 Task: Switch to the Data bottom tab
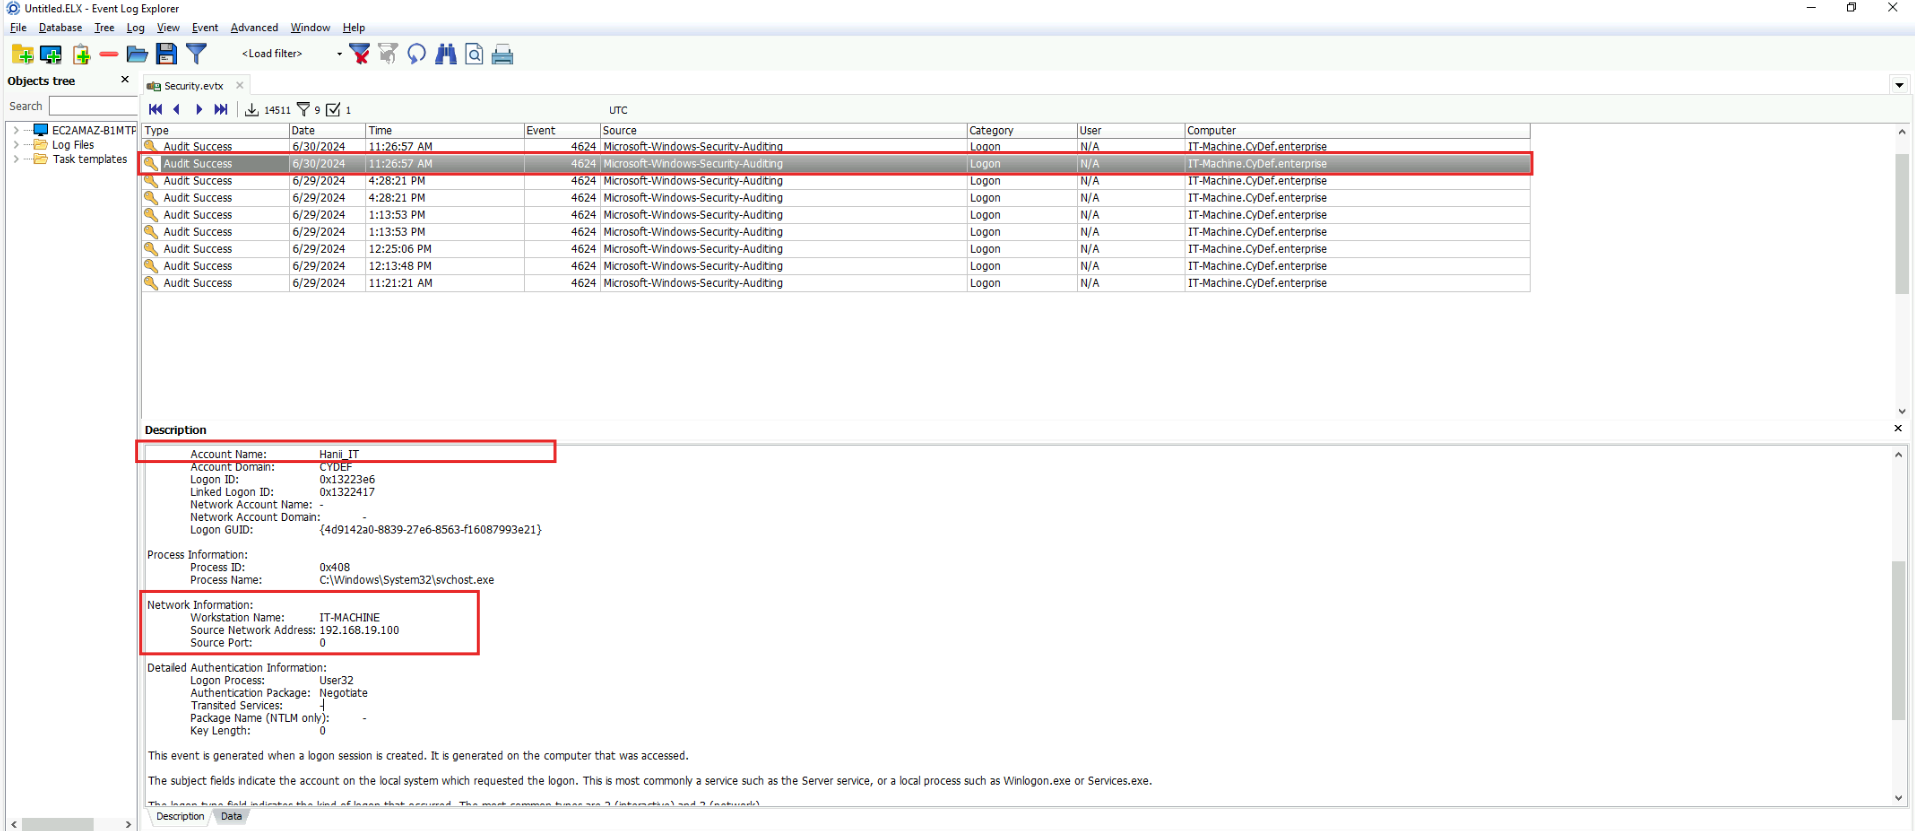pyautogui.click(x=231, y=817)
